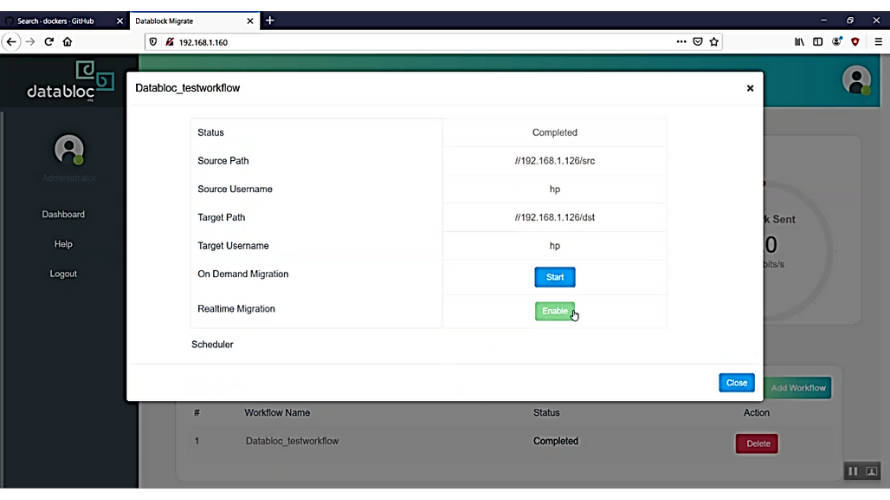Open the browser home page icon
The image size is (890, 500).
pyautogui.click(x=68, y=42)
